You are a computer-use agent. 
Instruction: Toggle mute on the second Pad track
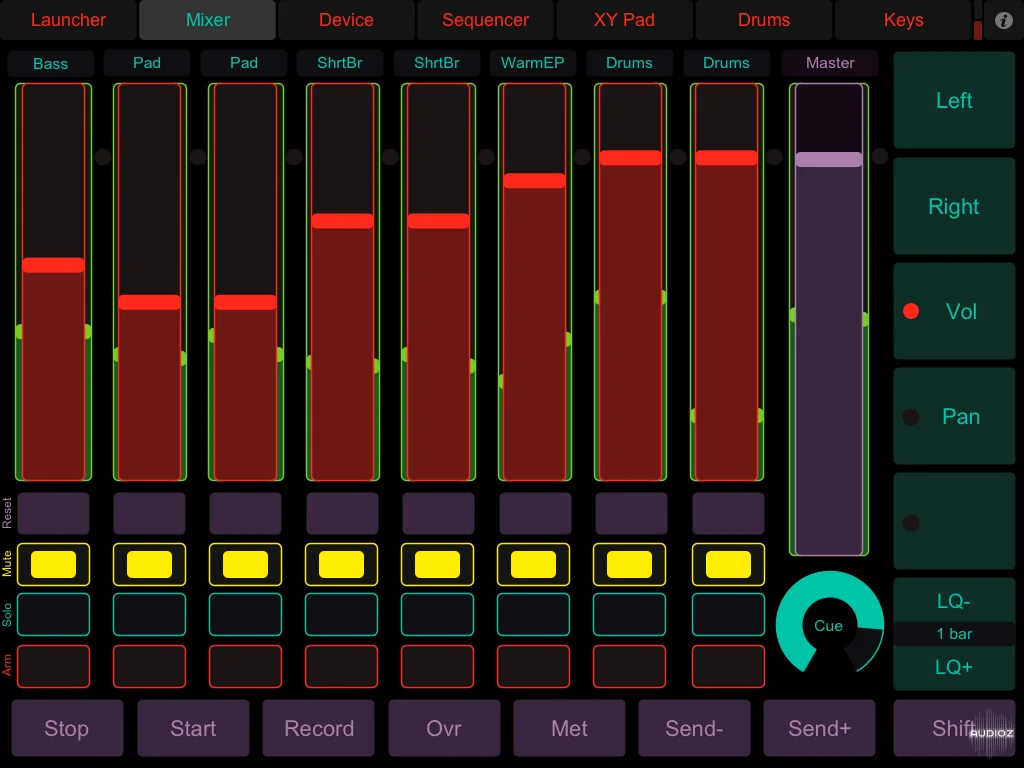[x=246, y=564]
